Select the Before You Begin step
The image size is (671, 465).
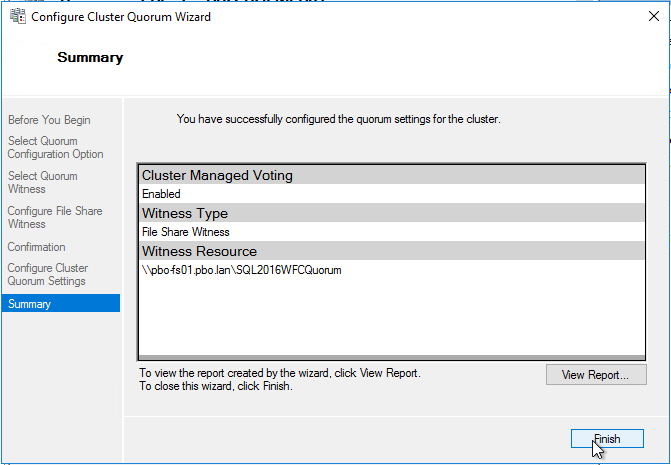49,120
